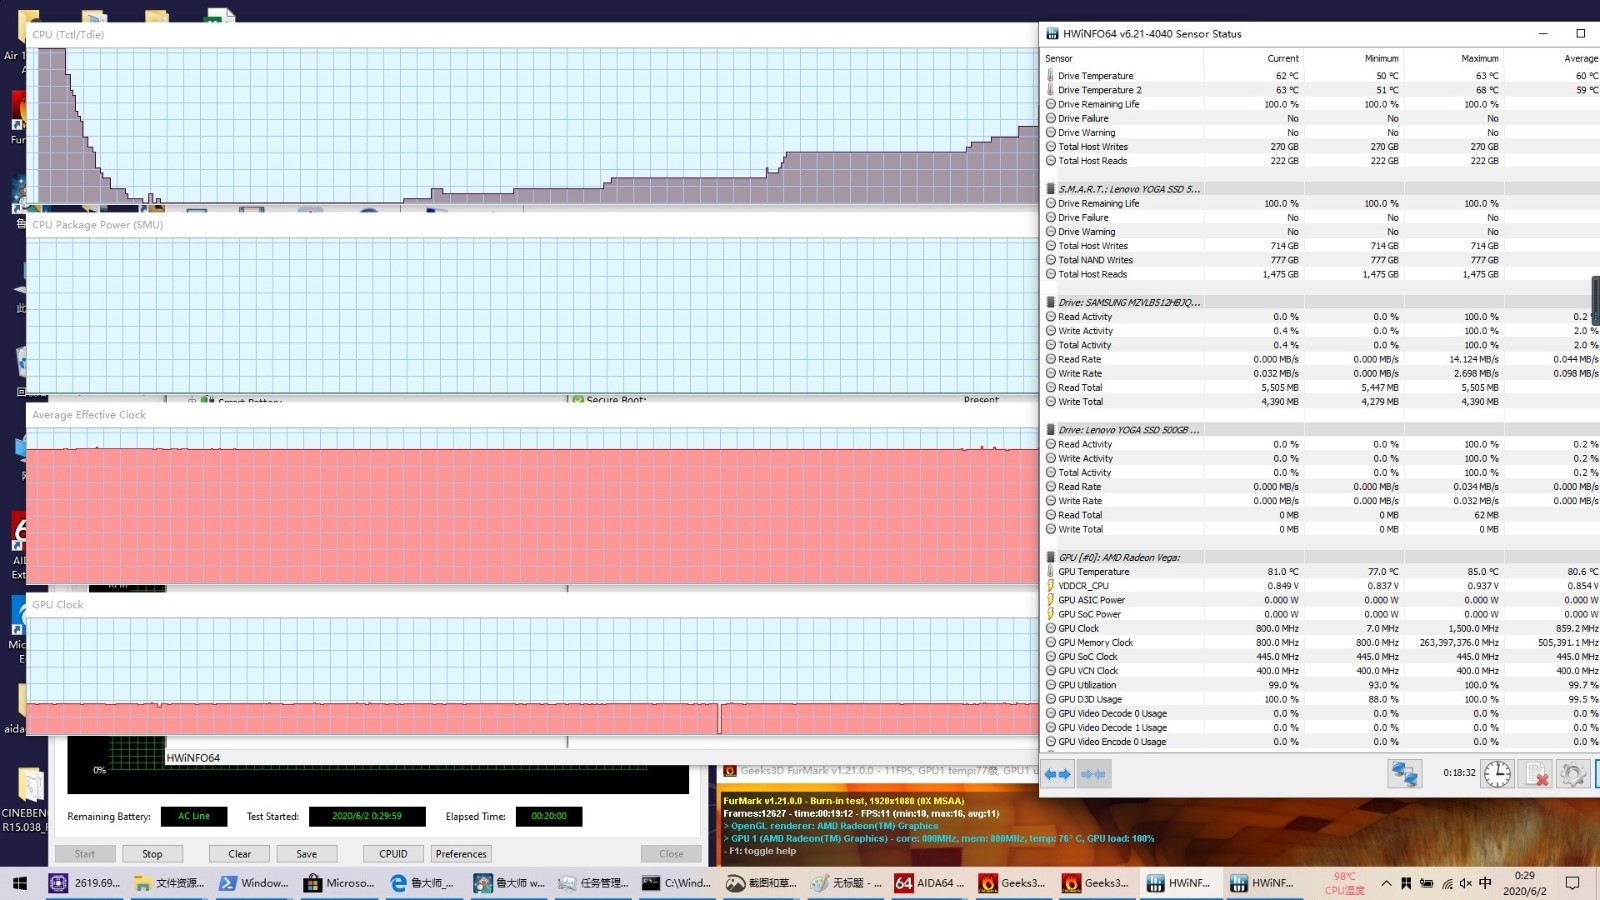1600x900 pixels.
Task: Open the notification center icon
Action: tap(1572, 883)
